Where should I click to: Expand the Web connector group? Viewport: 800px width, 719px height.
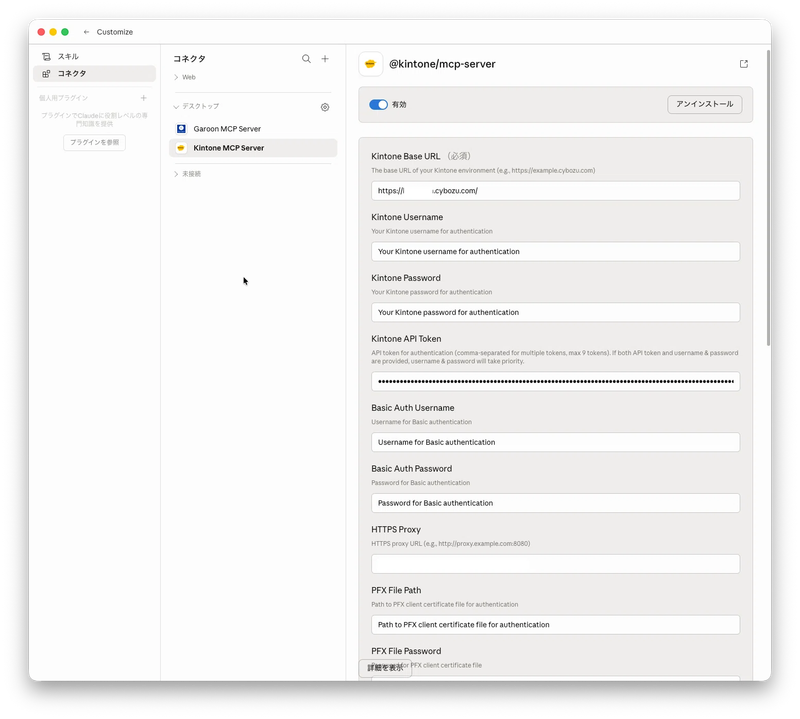[x=185, y=77]
